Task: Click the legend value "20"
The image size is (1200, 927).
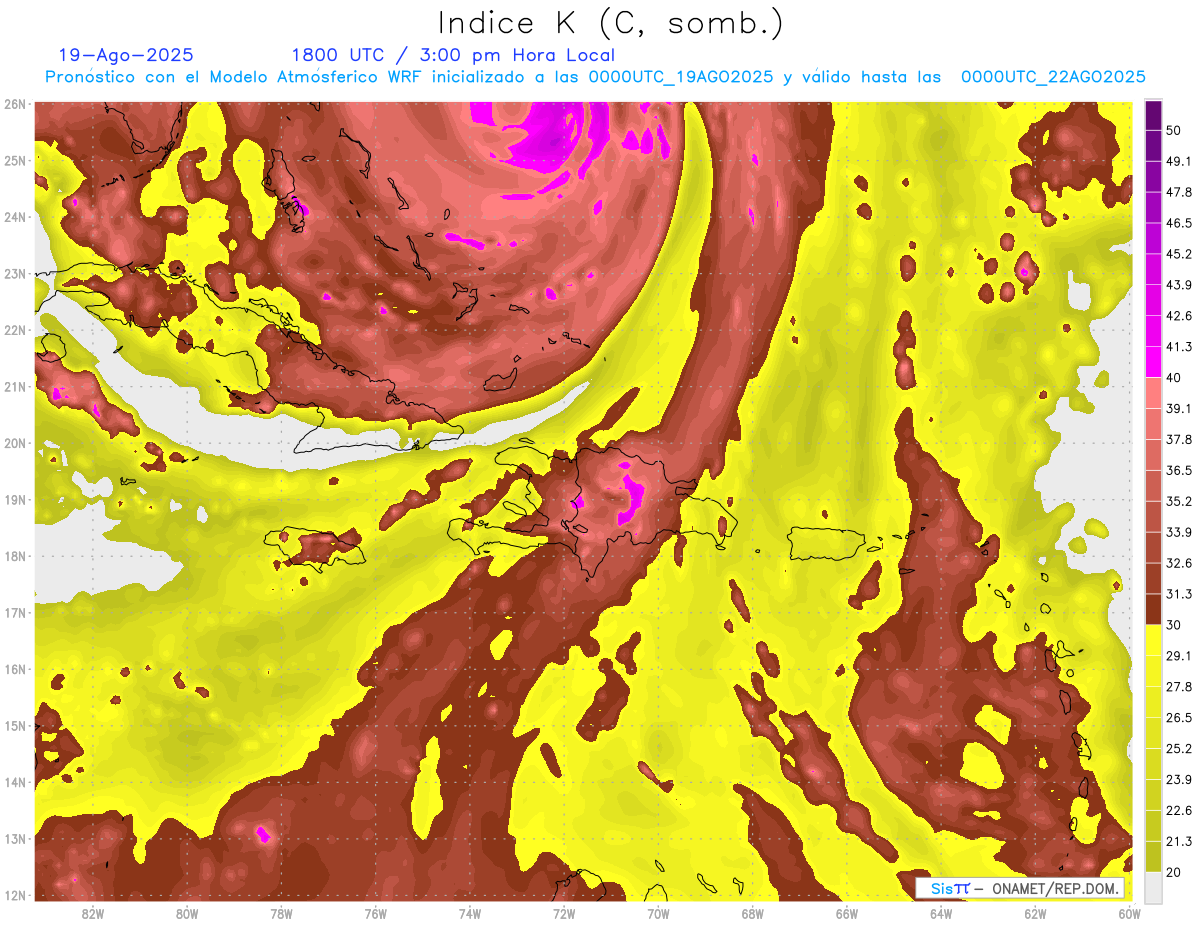Action: 1174,872
